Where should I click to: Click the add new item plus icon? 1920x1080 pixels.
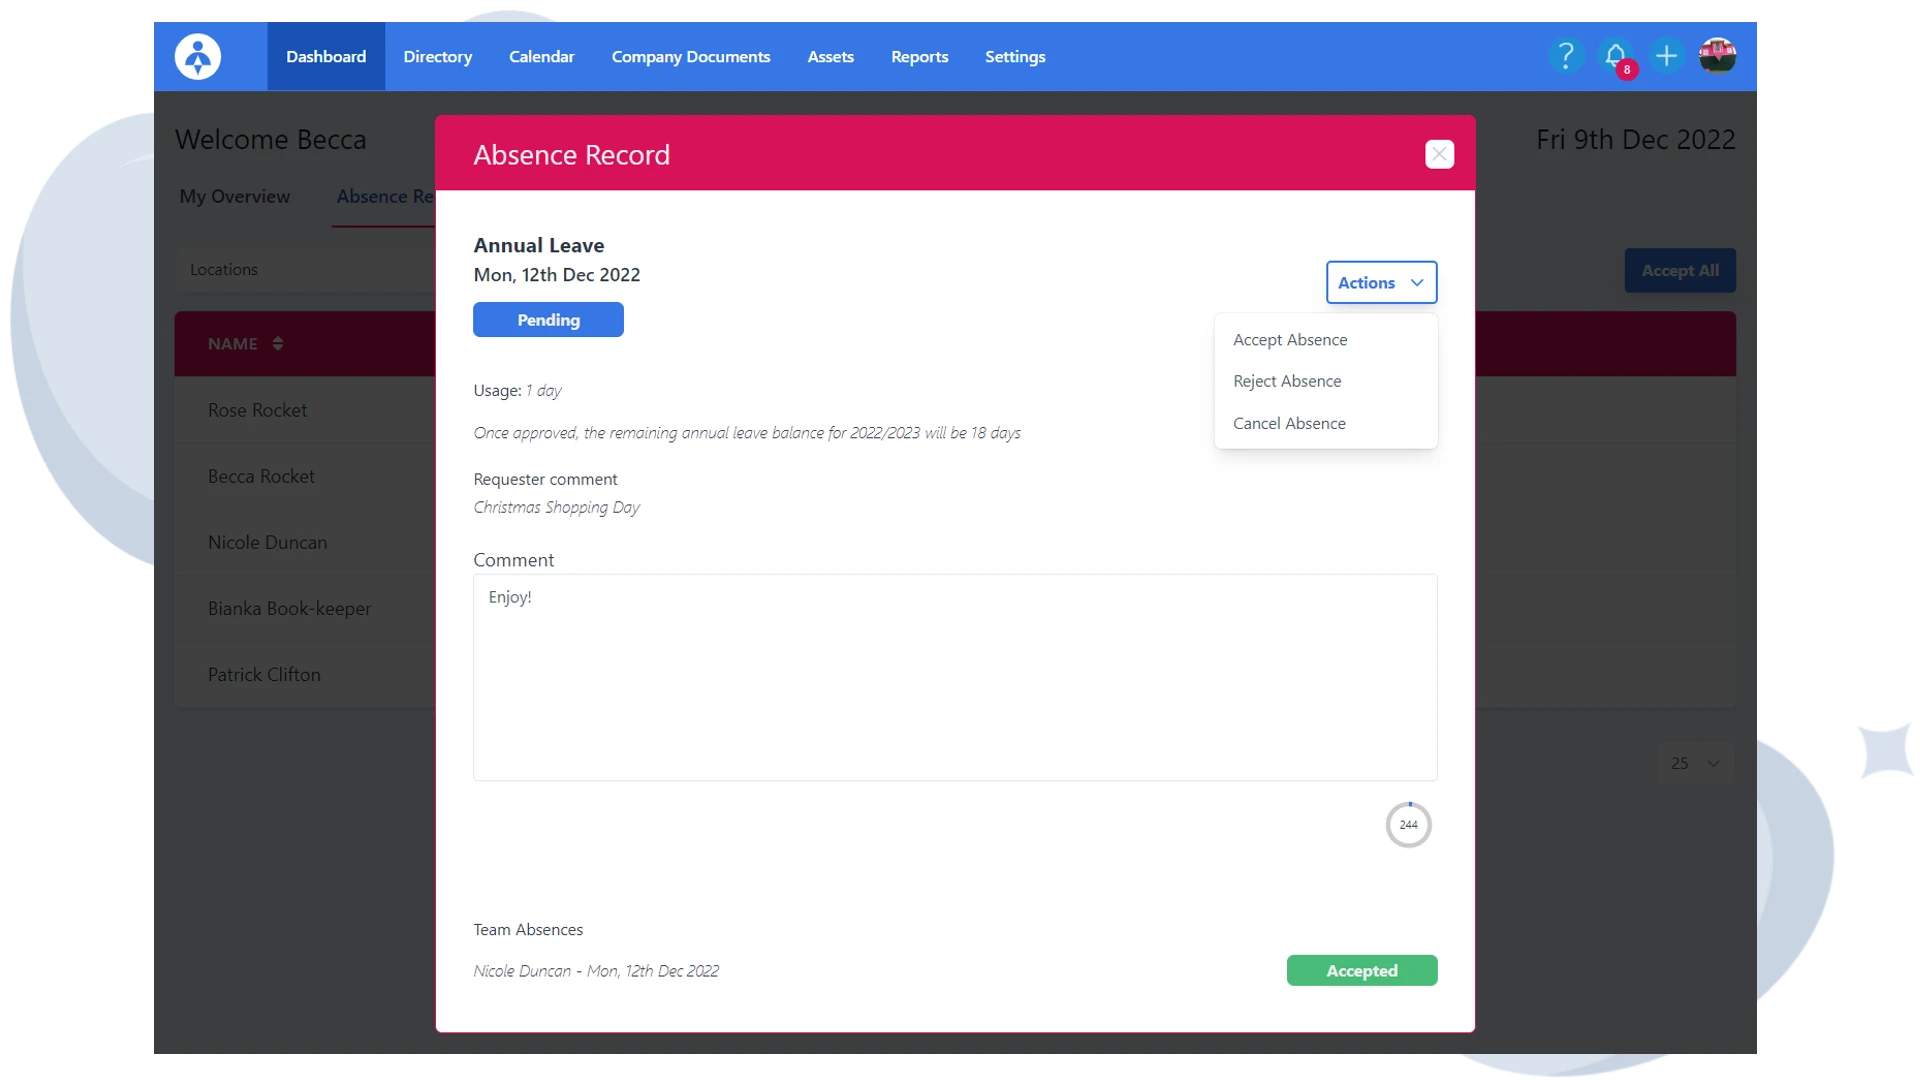pos(1667,55)
